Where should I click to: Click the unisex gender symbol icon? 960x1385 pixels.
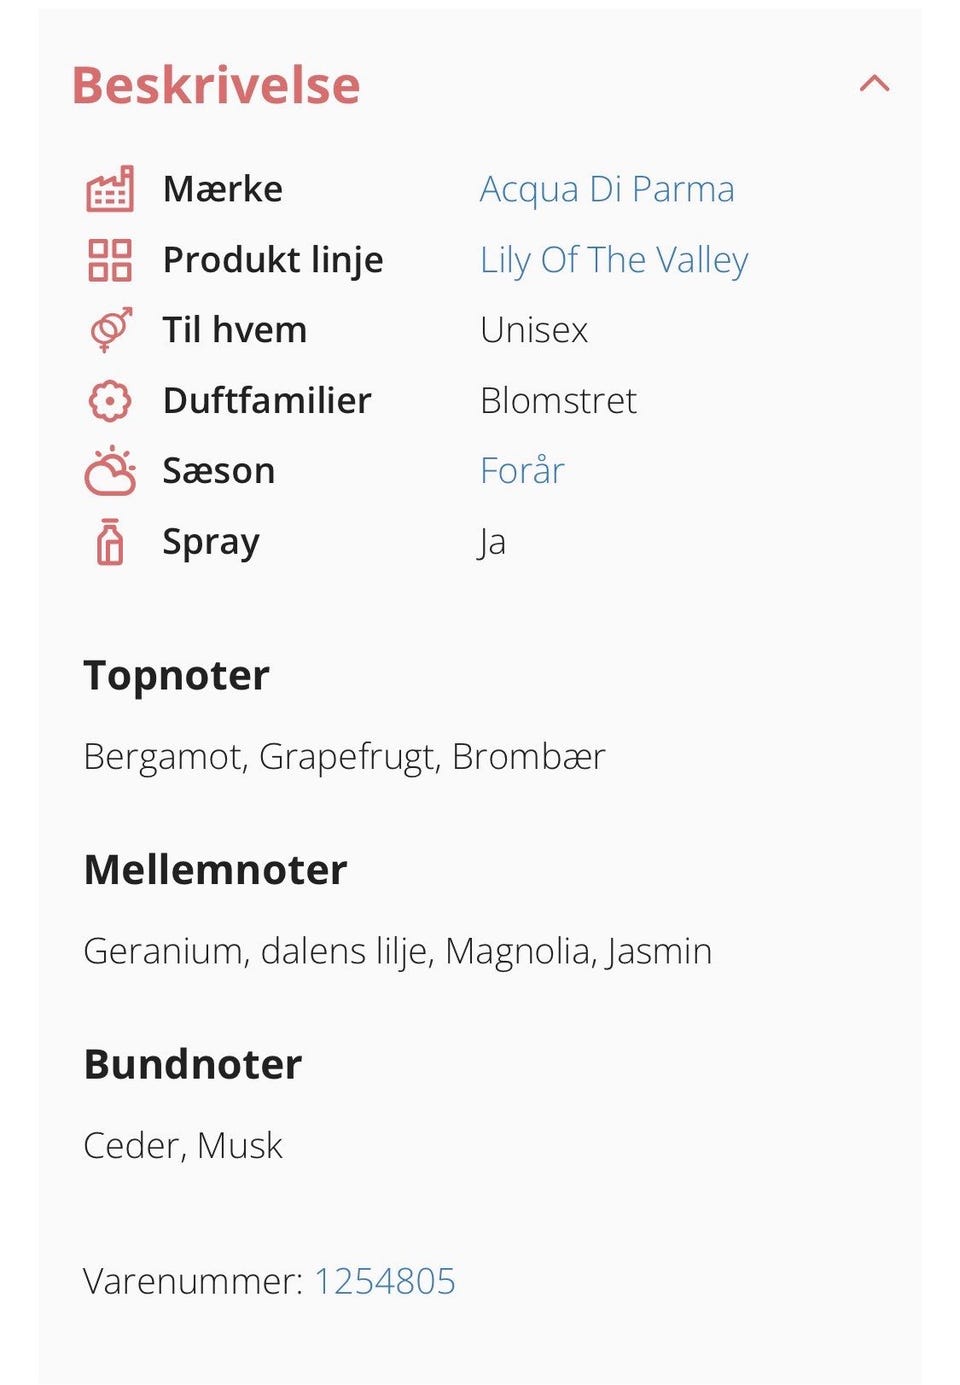tap(110, 329)
